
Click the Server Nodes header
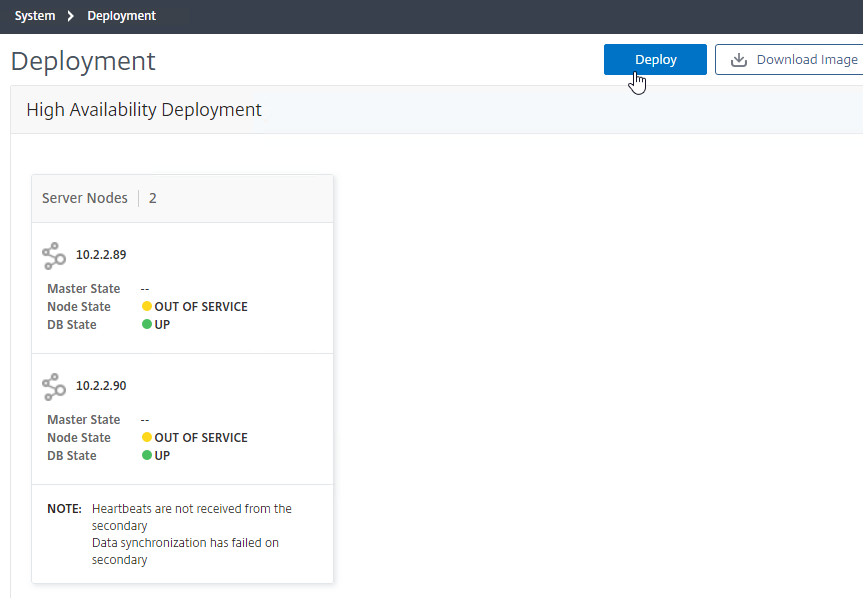click(x=85, y=198)
